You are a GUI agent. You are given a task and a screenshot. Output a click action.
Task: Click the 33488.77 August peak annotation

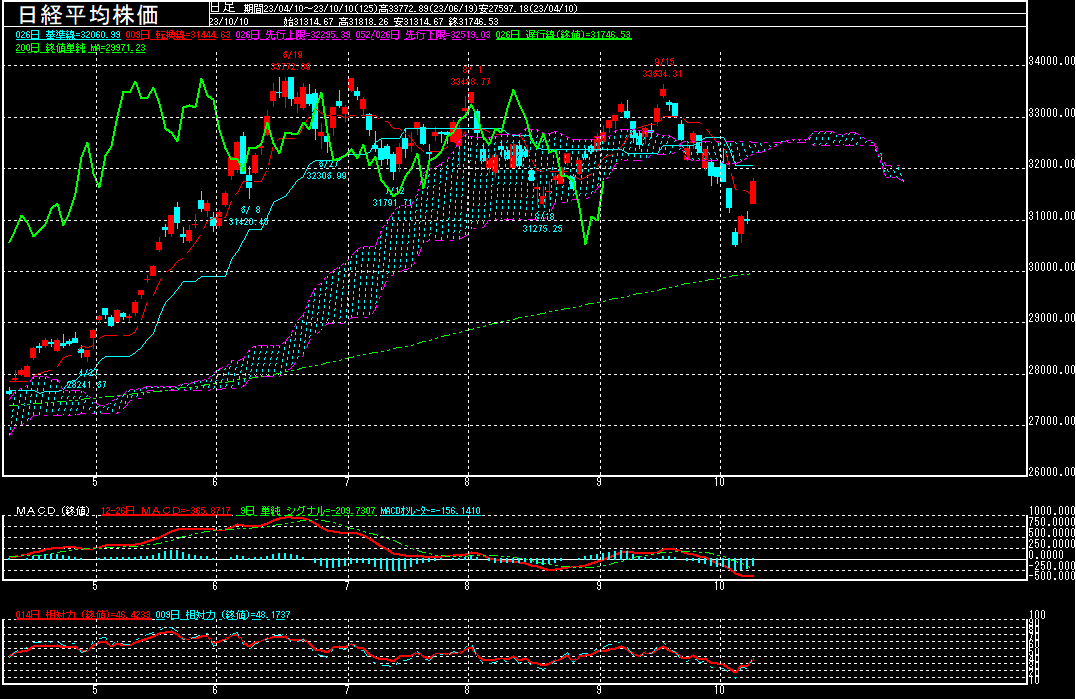point(471,81)
